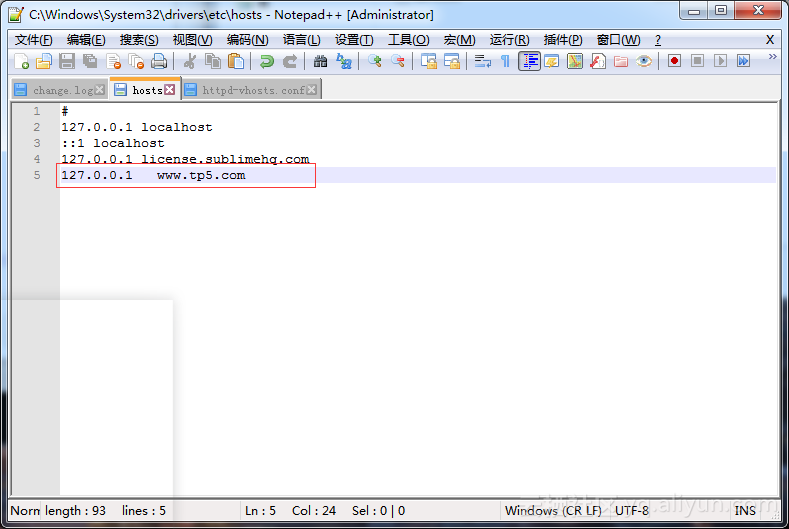This screenshot has width=789, height=529.
Task: Open a file with the folder toolbar icon
Action: click(44, 61)
